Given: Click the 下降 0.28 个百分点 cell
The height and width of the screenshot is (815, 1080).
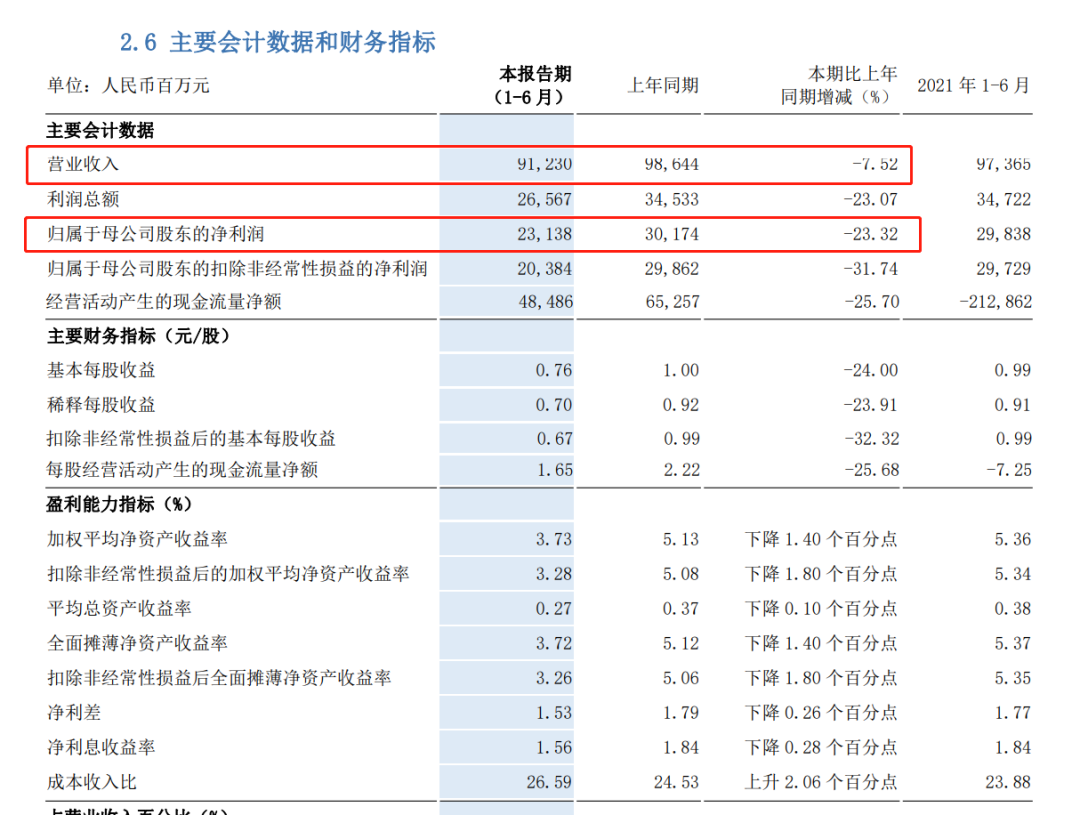Looking at the screenshot, I should point(821,747).
